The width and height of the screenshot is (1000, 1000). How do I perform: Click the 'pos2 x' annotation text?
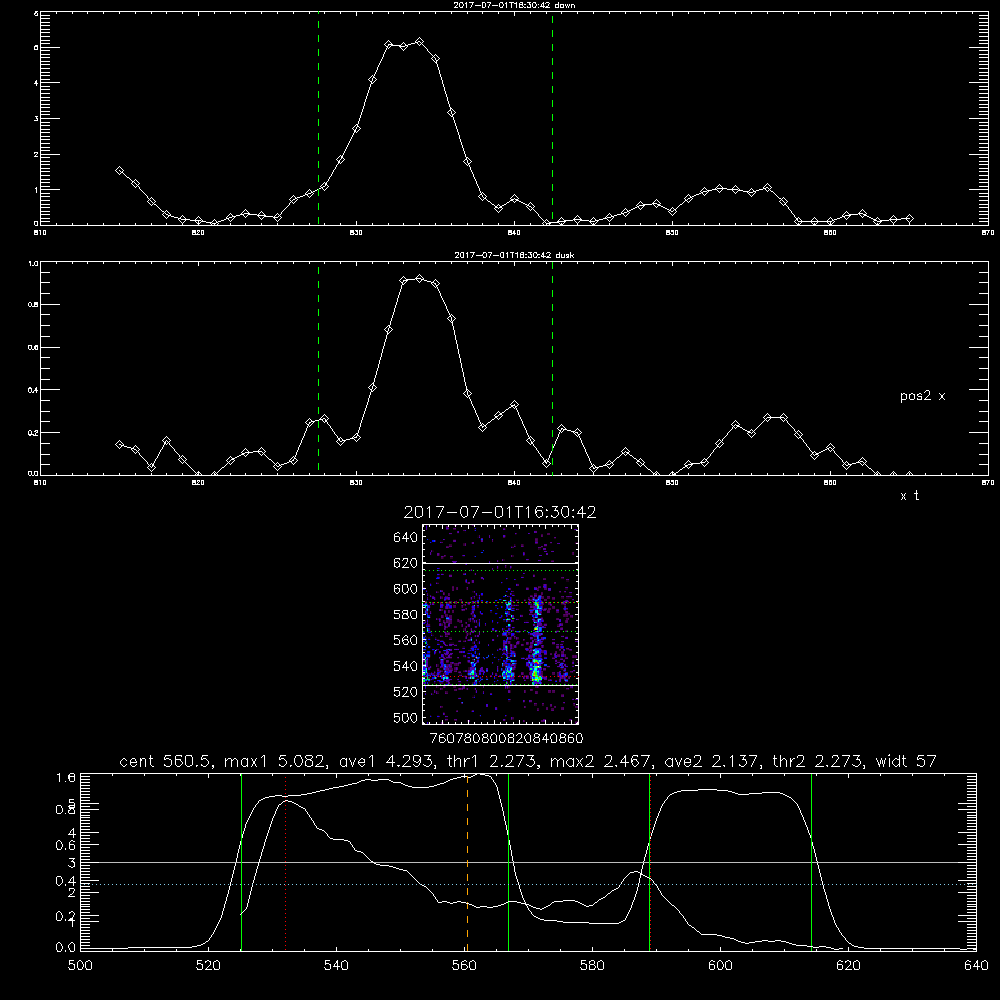923,396
